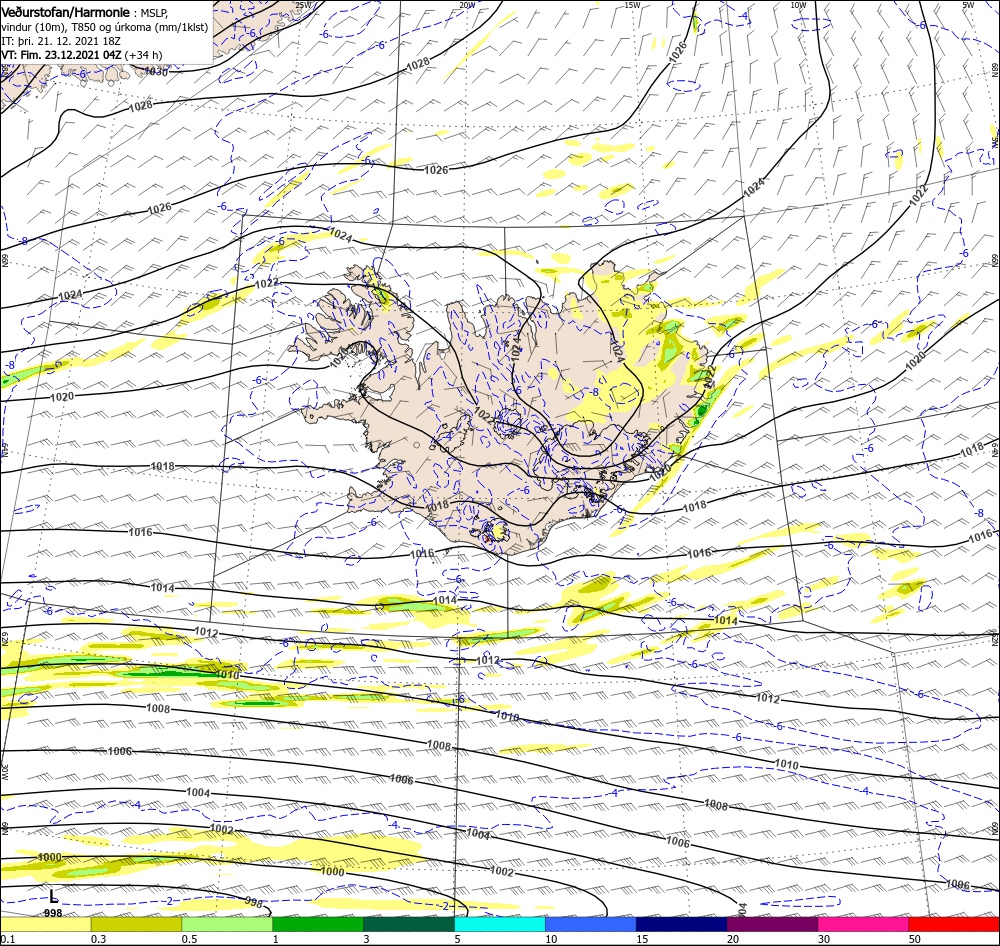The image size is (1000, 946).
Task: Click the "20" legend scale number
Action: point(733,939)
